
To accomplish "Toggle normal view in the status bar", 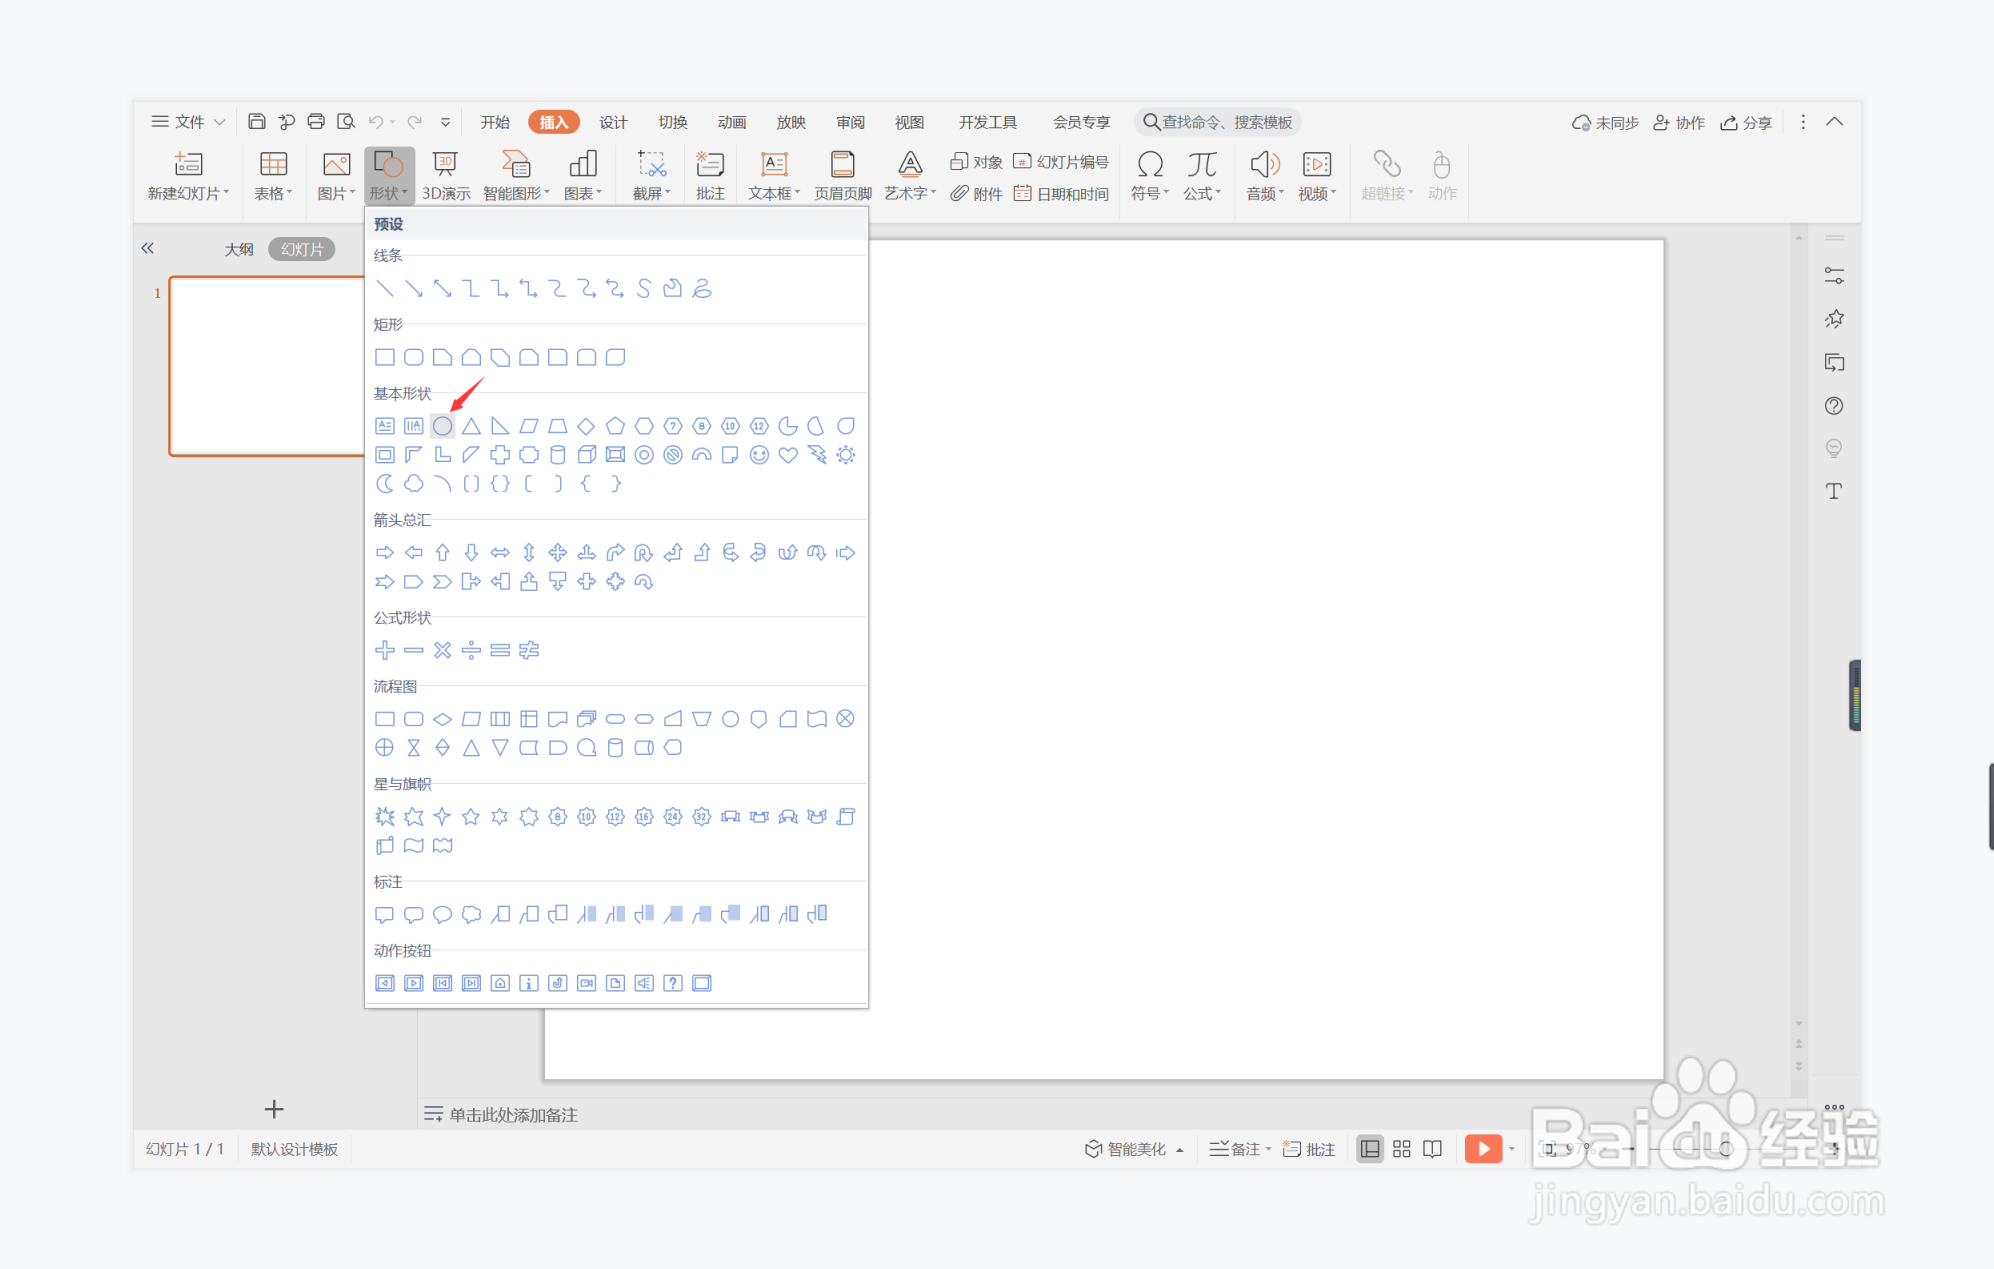I will click(x=1369, y=1149).
